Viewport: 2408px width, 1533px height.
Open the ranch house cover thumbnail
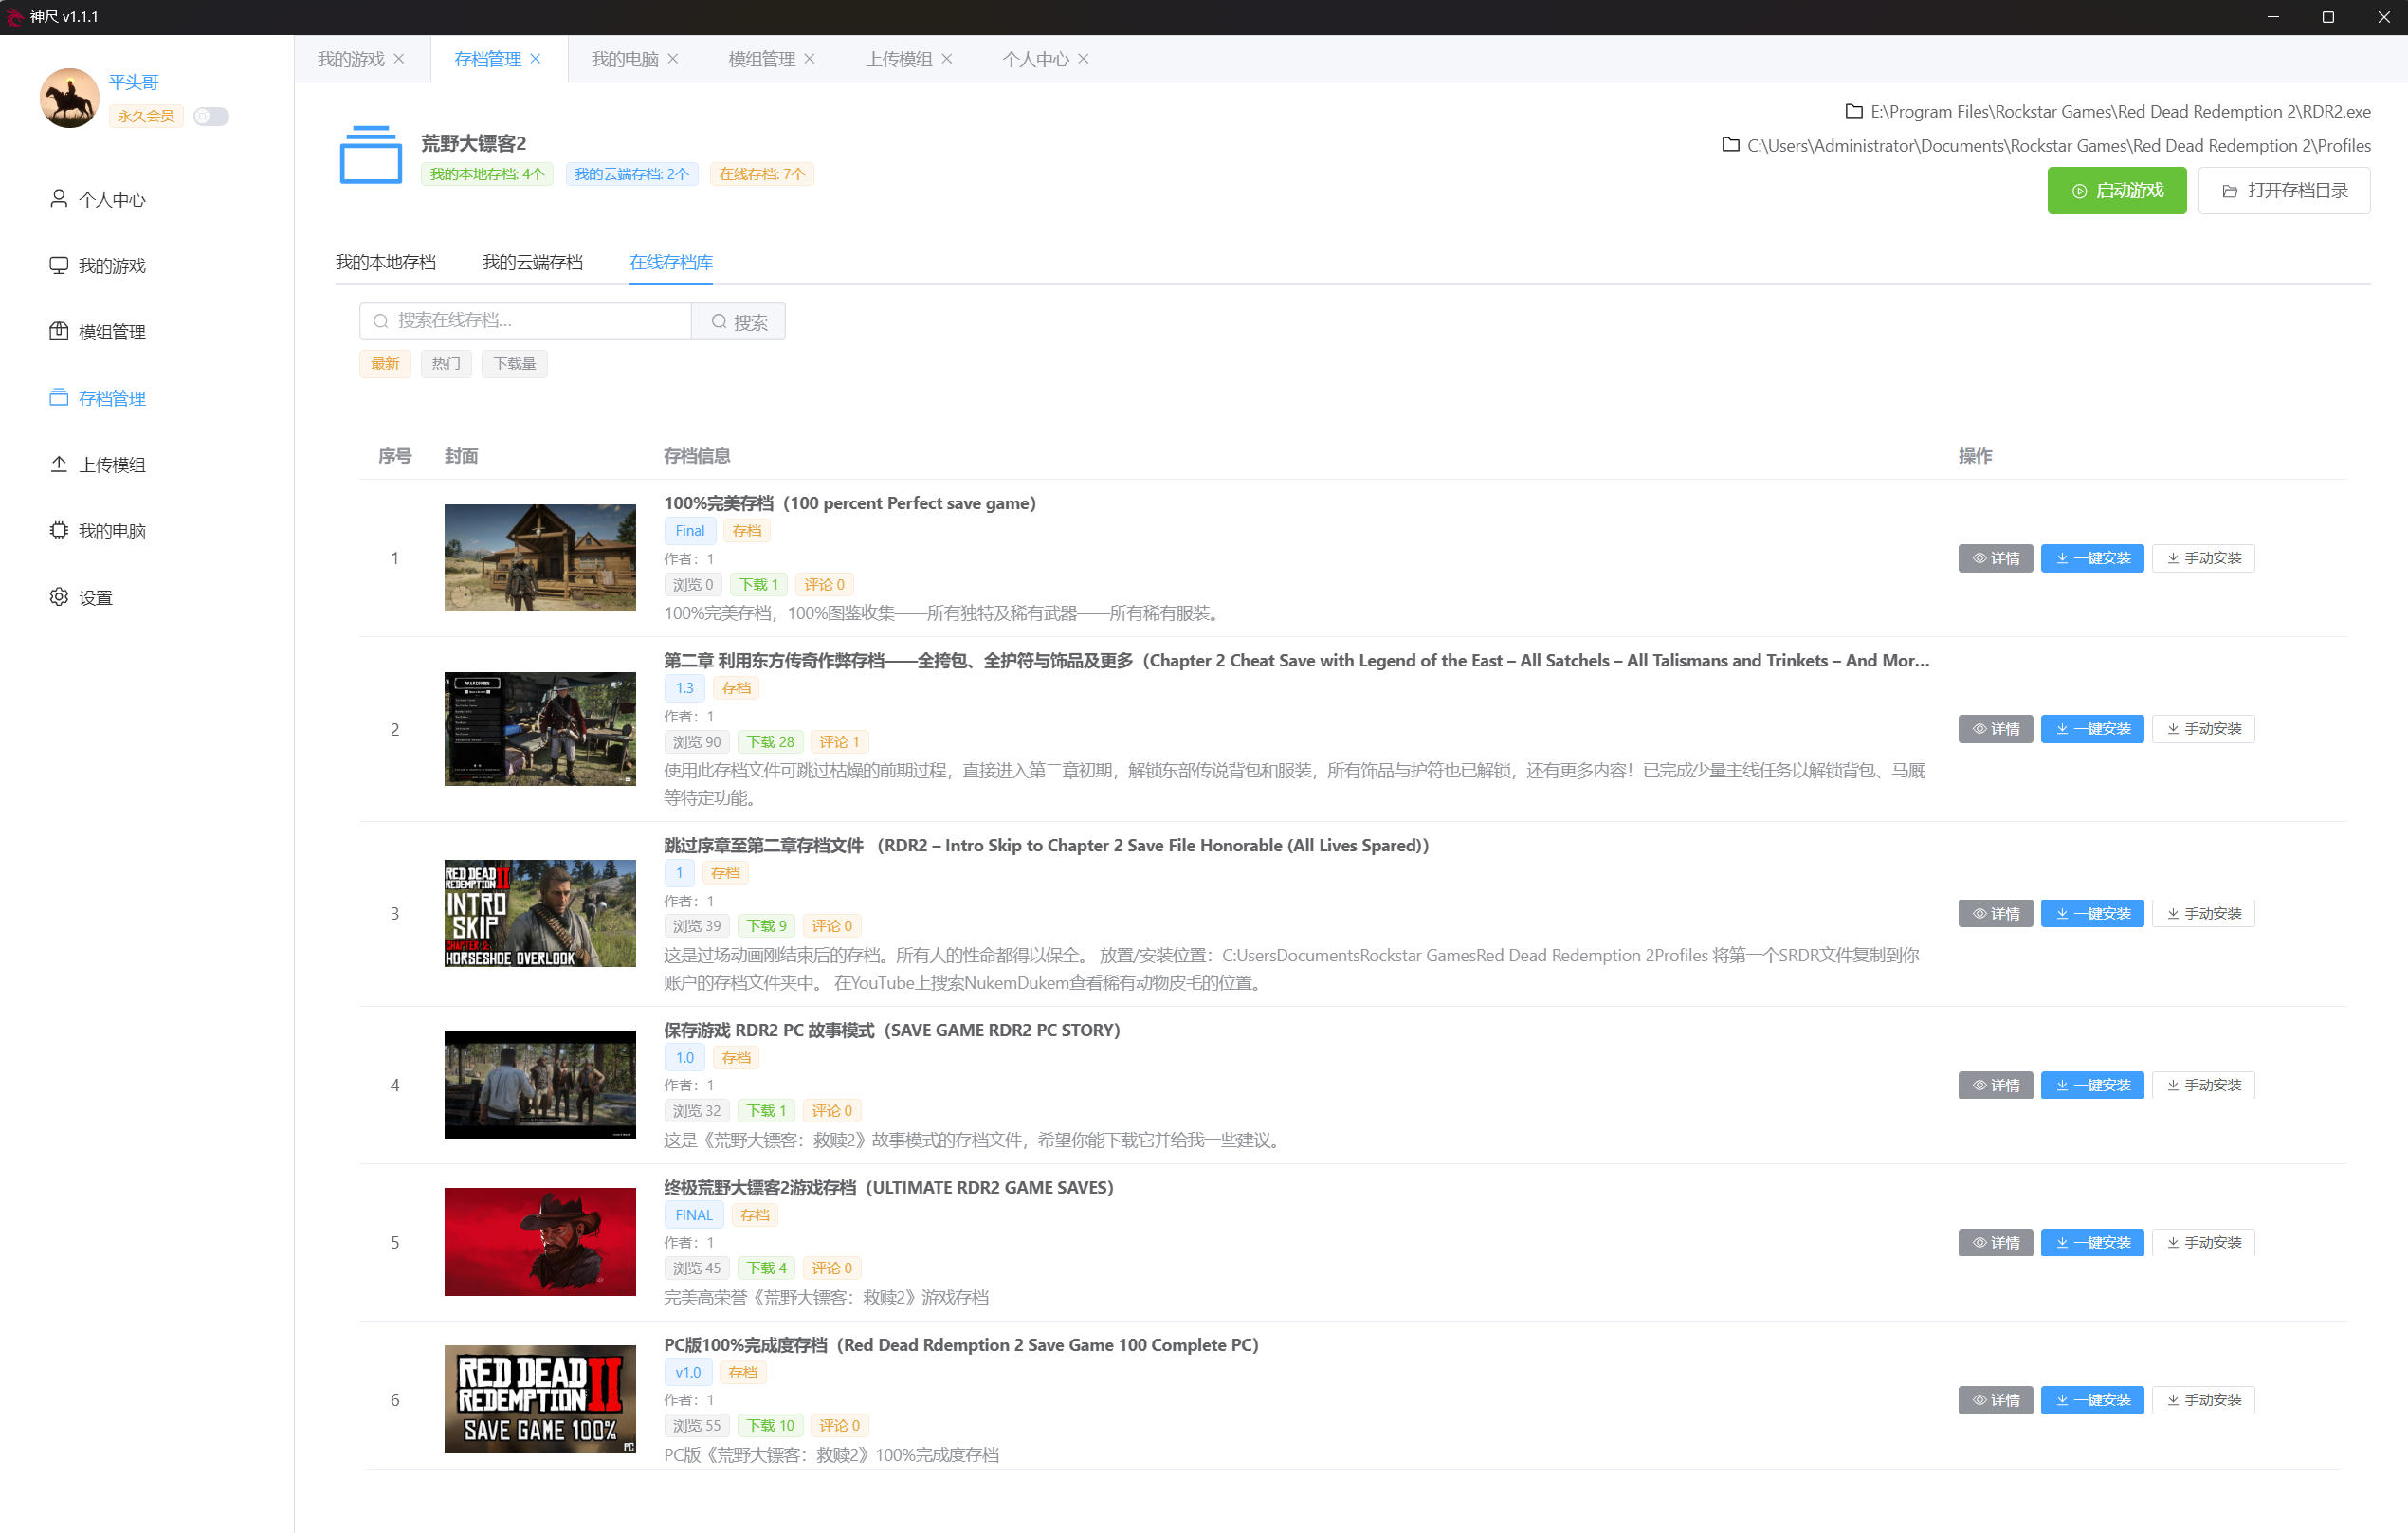coord(540,558)
